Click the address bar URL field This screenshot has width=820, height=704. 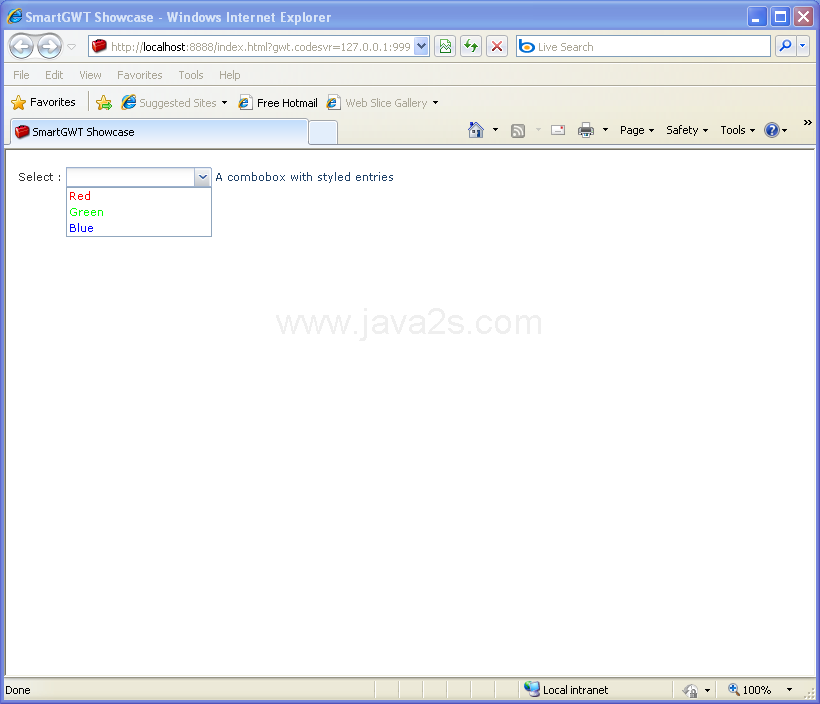point(252,47)
